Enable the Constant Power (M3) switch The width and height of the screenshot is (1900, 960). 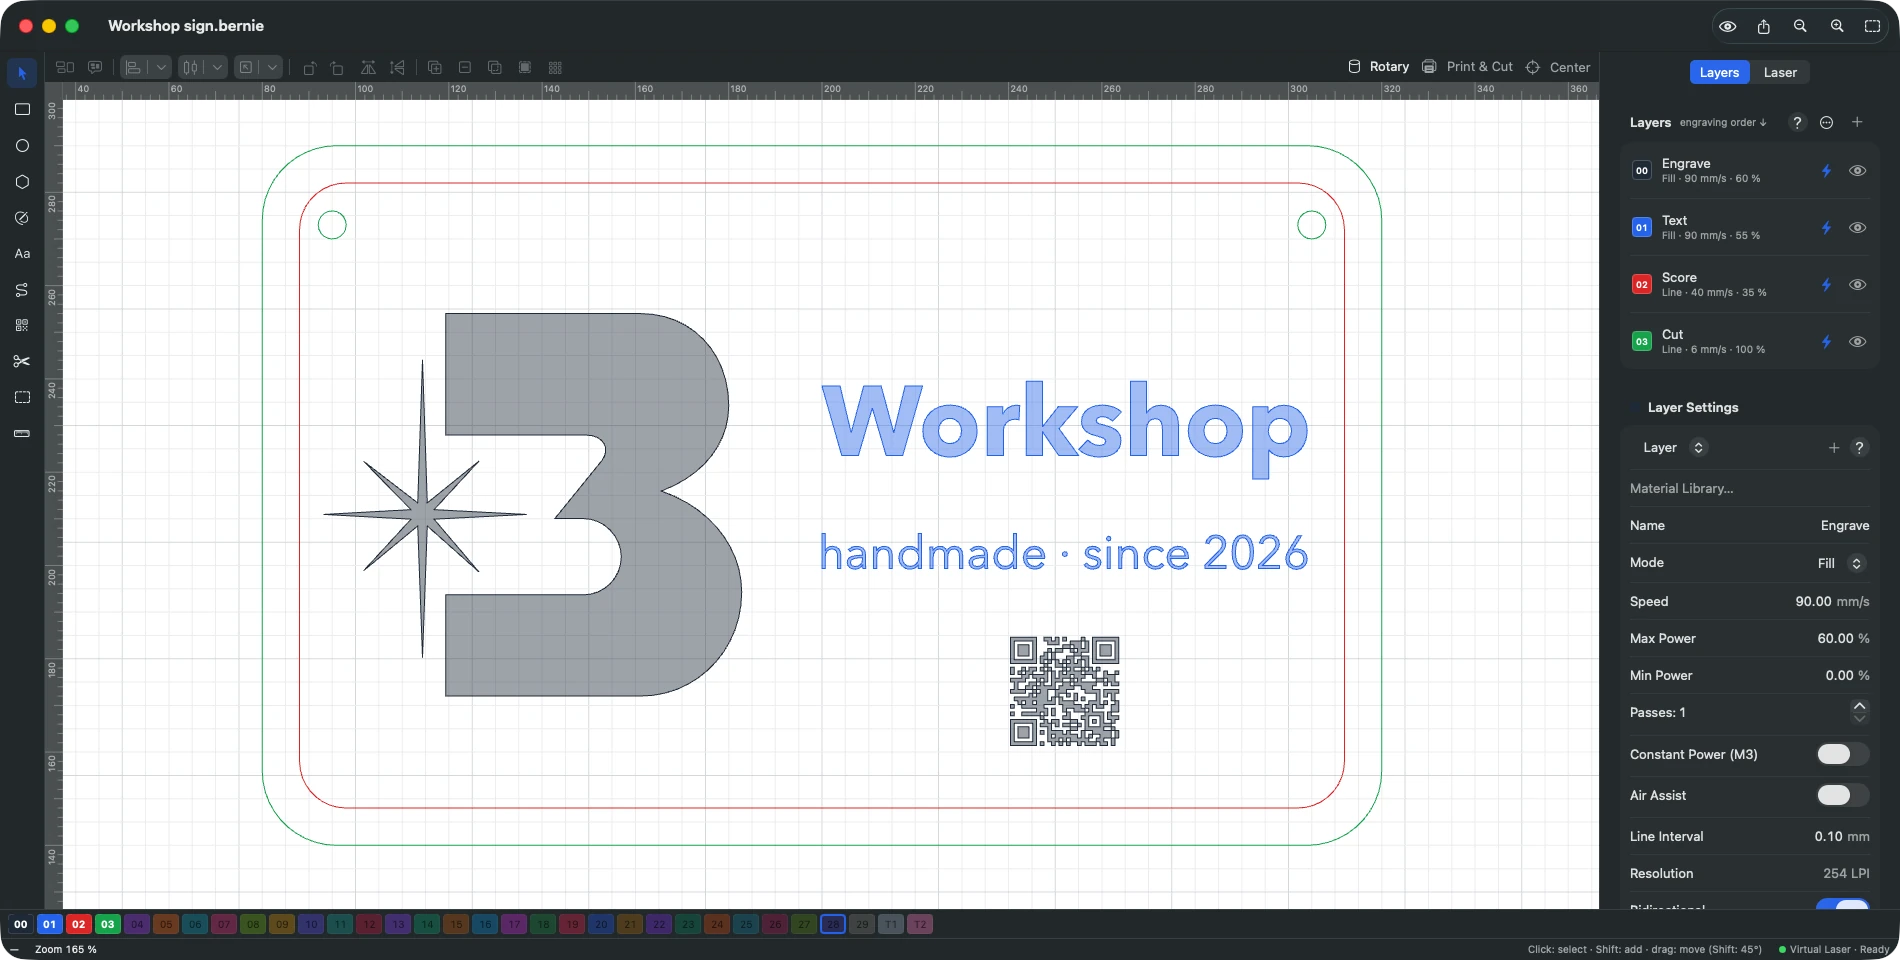click(1842, 754)
